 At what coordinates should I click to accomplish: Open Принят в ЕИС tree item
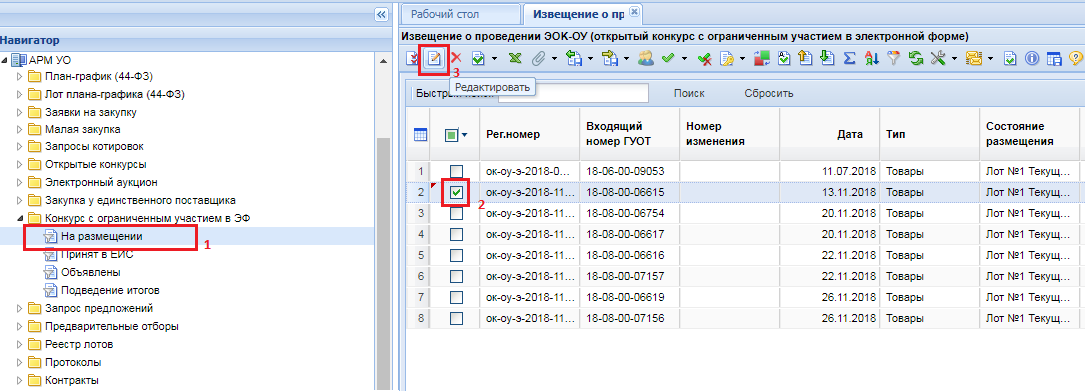tap(97, 254)
